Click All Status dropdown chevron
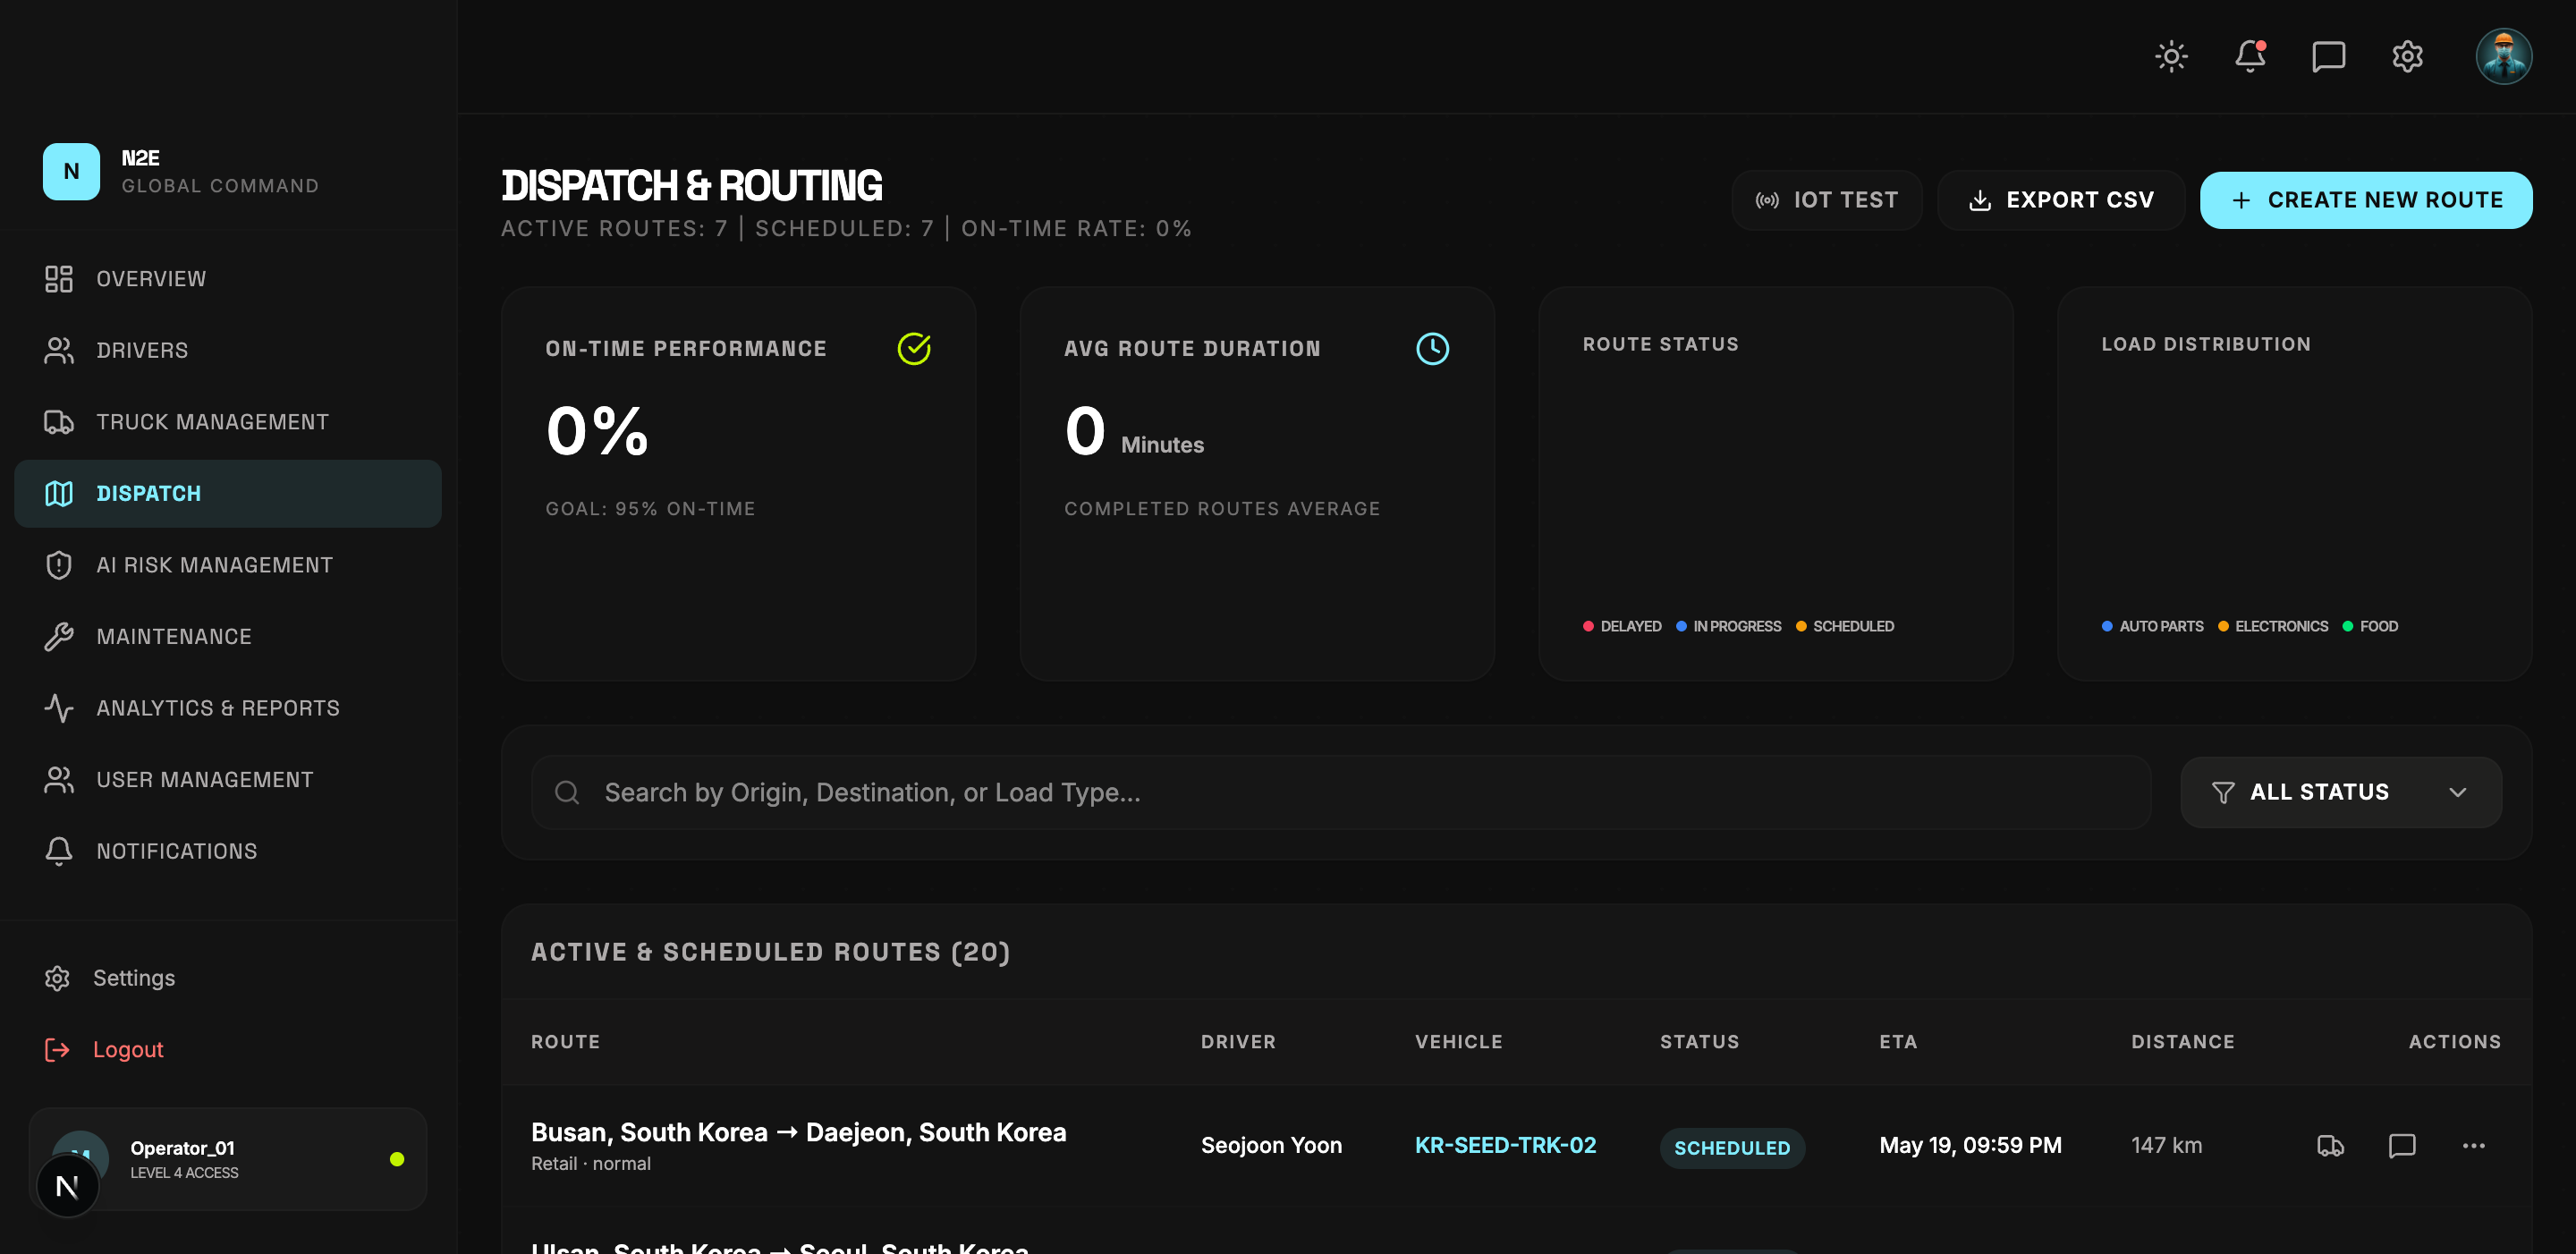 point(2457,793)
